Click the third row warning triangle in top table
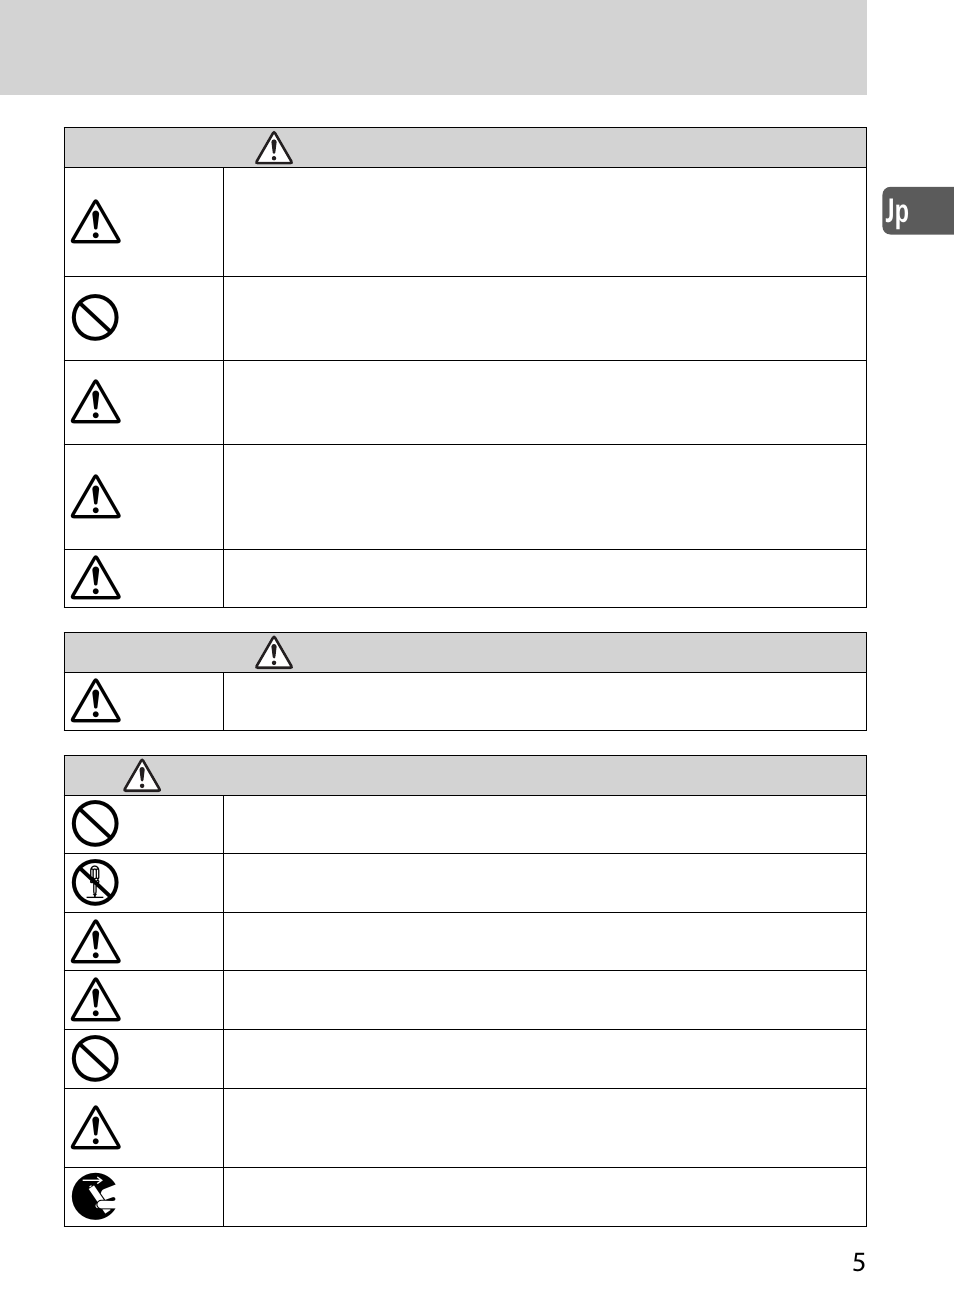Screen dimensions: 954x1312 pos(96,402)
